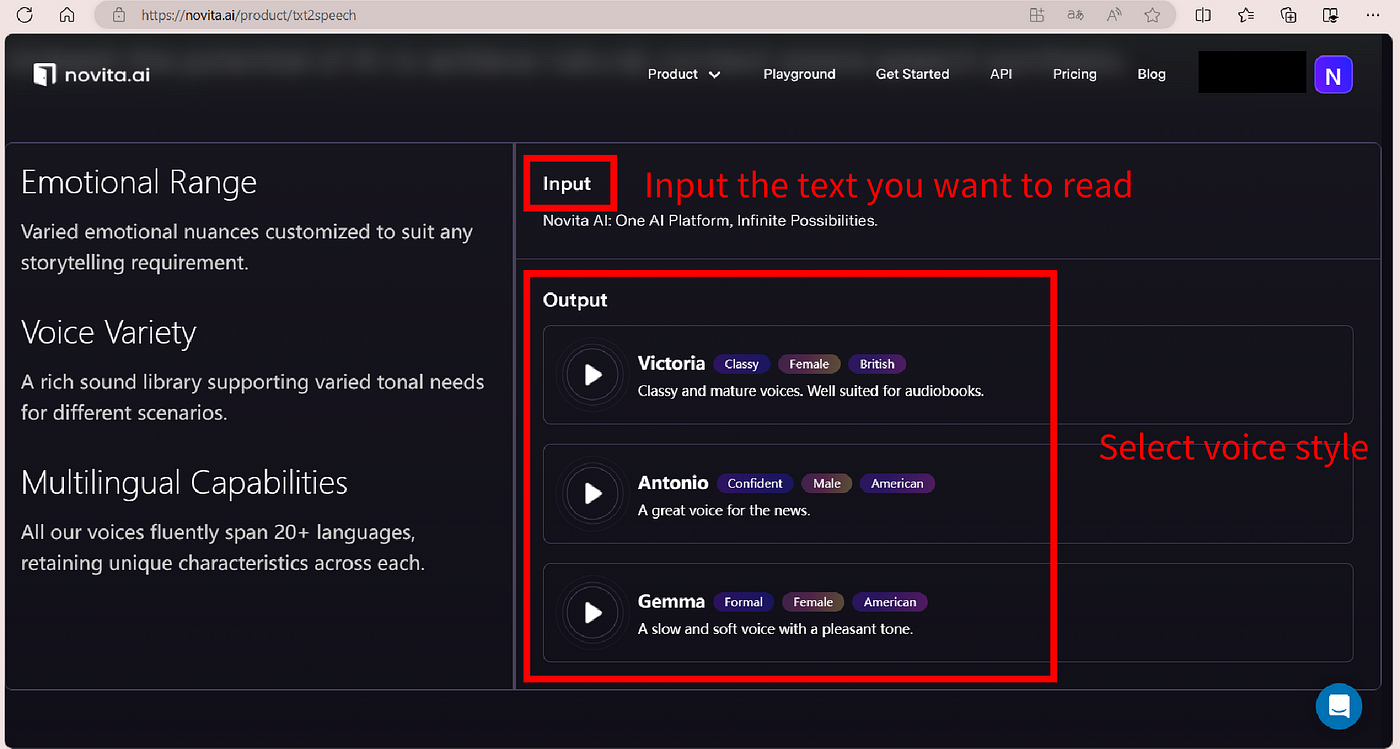Click the Female tag on Victoria

tap(809, 364)
